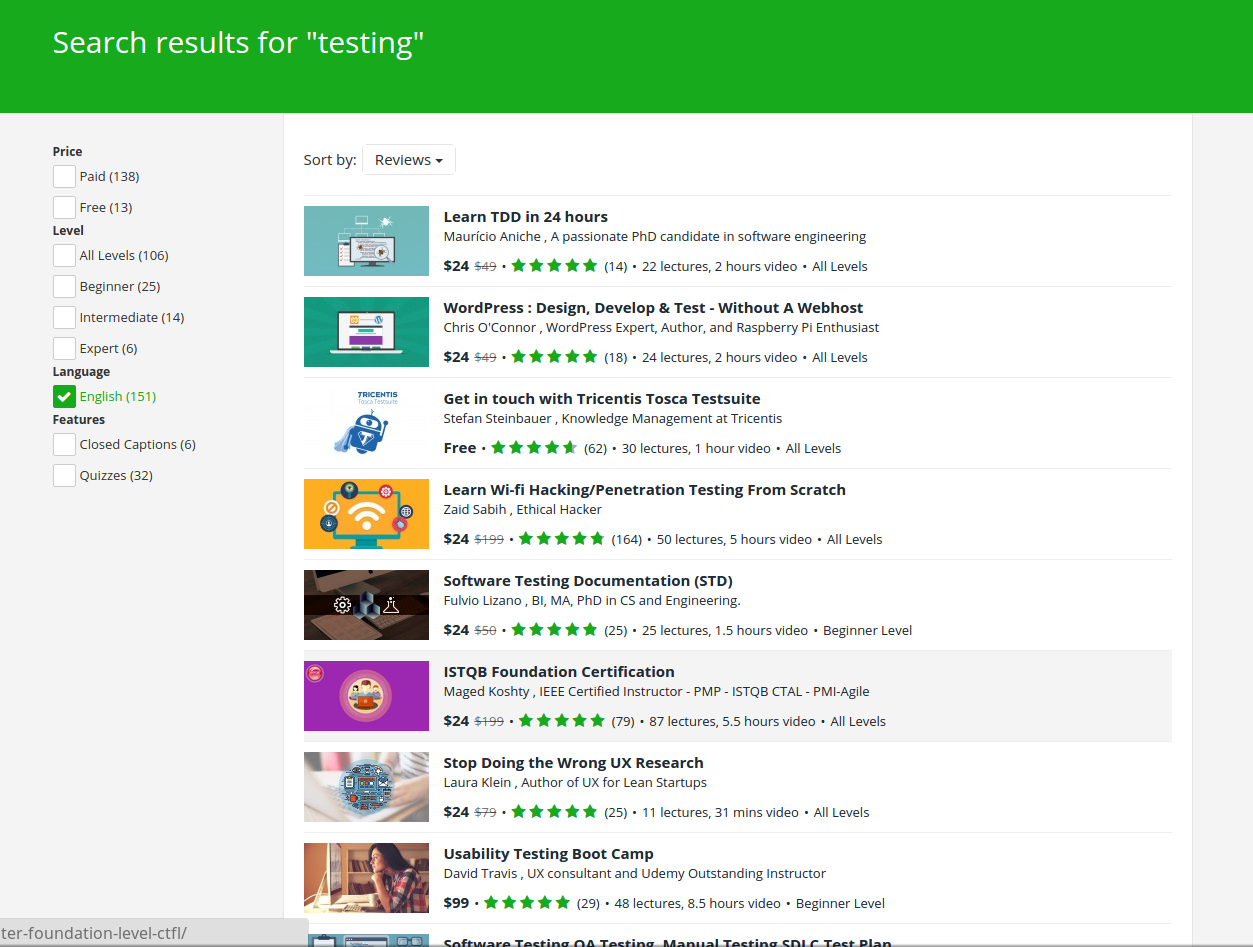Click instructor name Laura Klein
Screen dimensions: 1253x947
point(478,783)
